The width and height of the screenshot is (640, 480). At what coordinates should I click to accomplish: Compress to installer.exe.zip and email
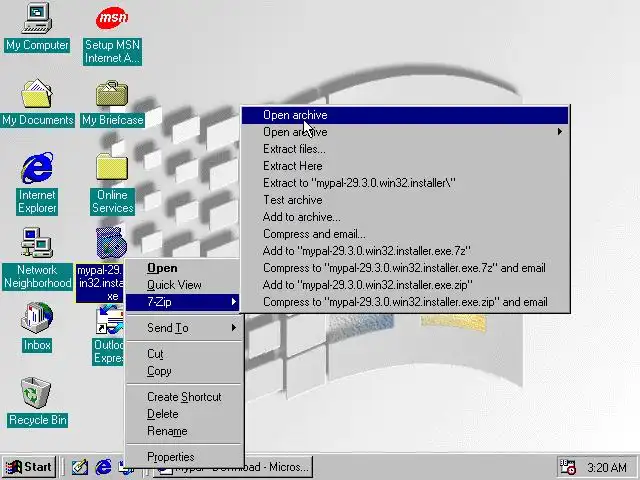tap(405, 302)
